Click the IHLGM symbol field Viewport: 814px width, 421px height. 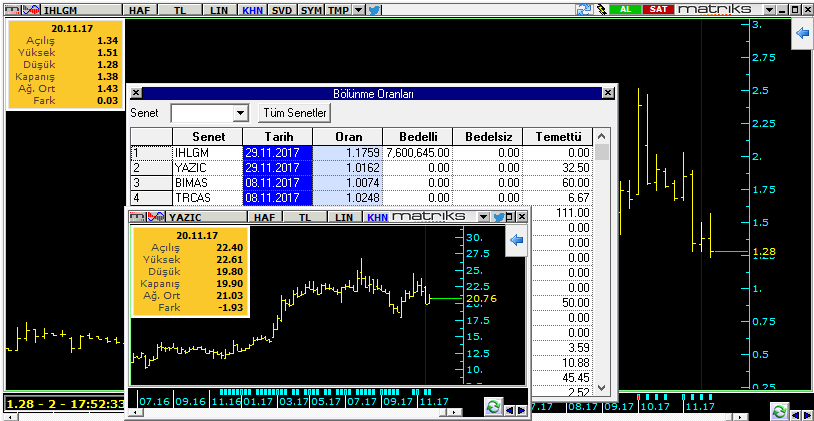tap(82, 9)
